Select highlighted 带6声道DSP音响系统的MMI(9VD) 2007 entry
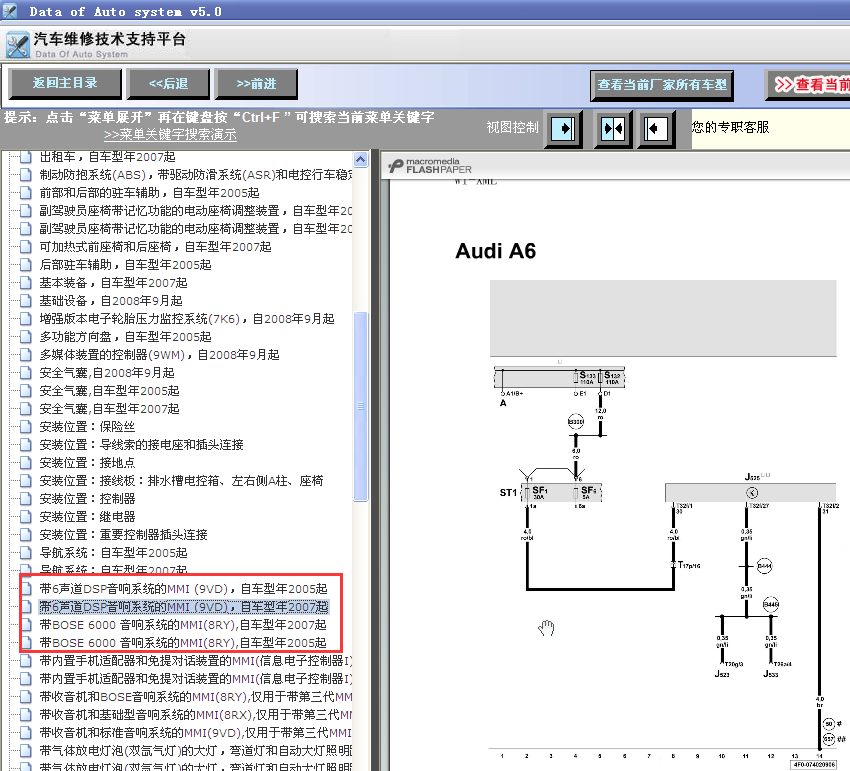850x771 pixels. tap(183, 607)
